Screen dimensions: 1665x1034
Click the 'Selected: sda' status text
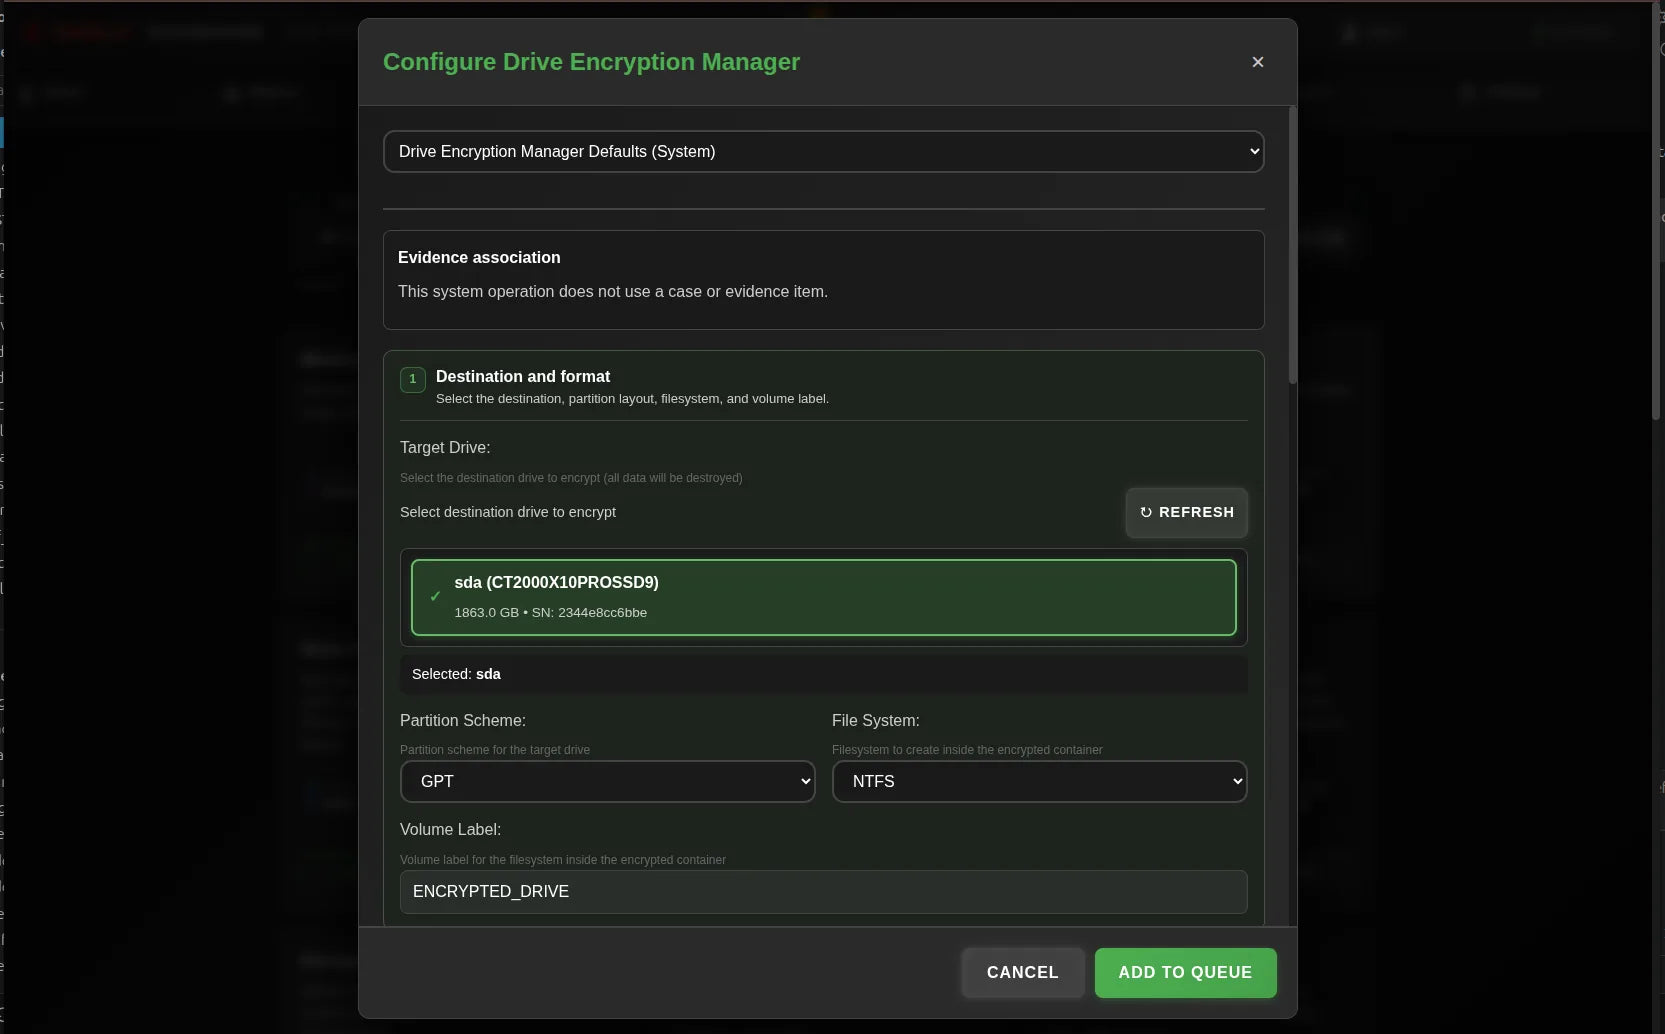(x=456, y=674)
